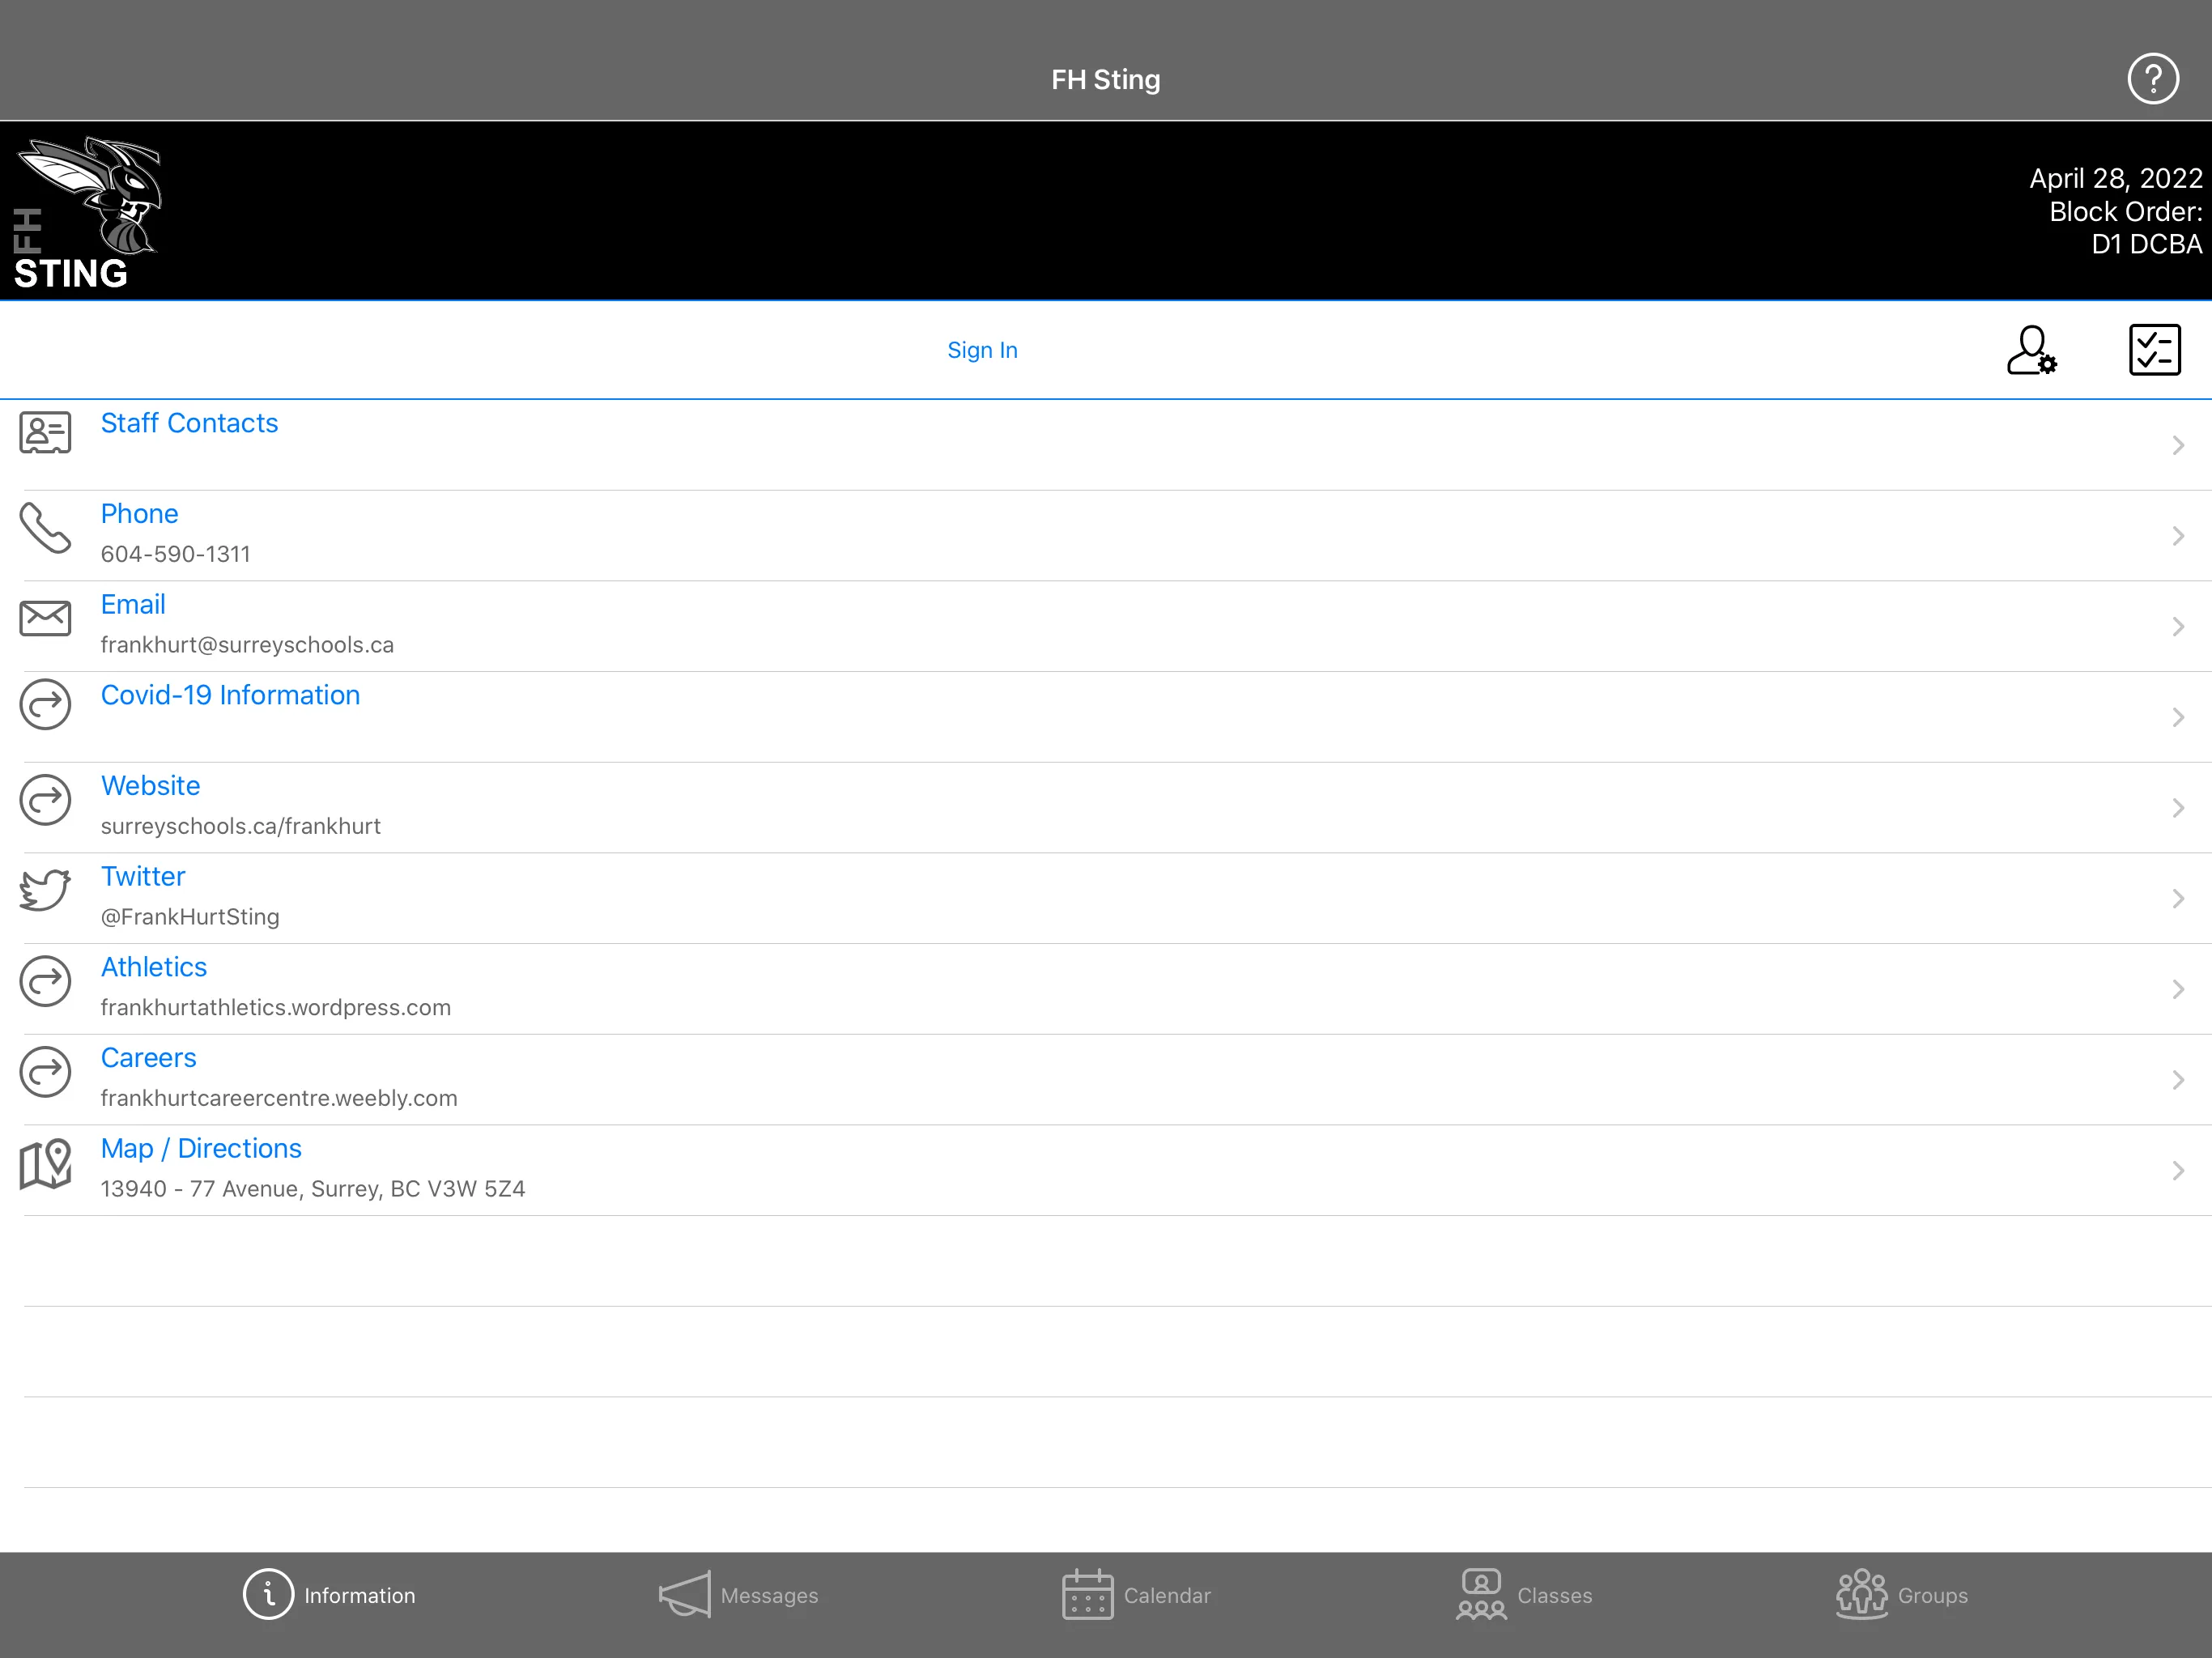2212x1658 pixels.
Task: Tap the phone number 604-590-1311
Action: [x=175, y=554]
